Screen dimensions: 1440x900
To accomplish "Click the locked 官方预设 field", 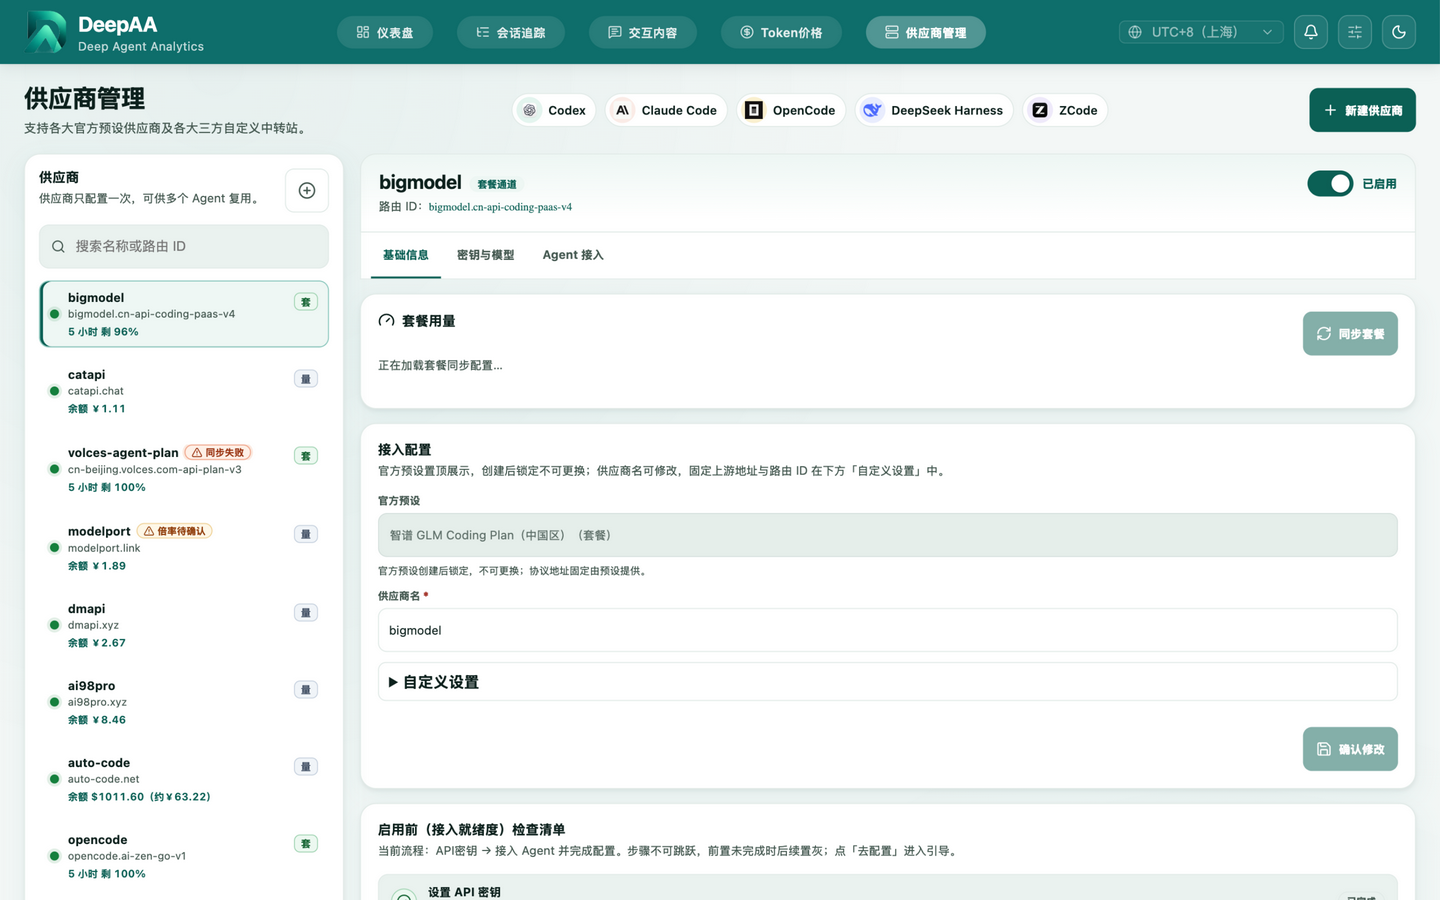I will (887, 535).
